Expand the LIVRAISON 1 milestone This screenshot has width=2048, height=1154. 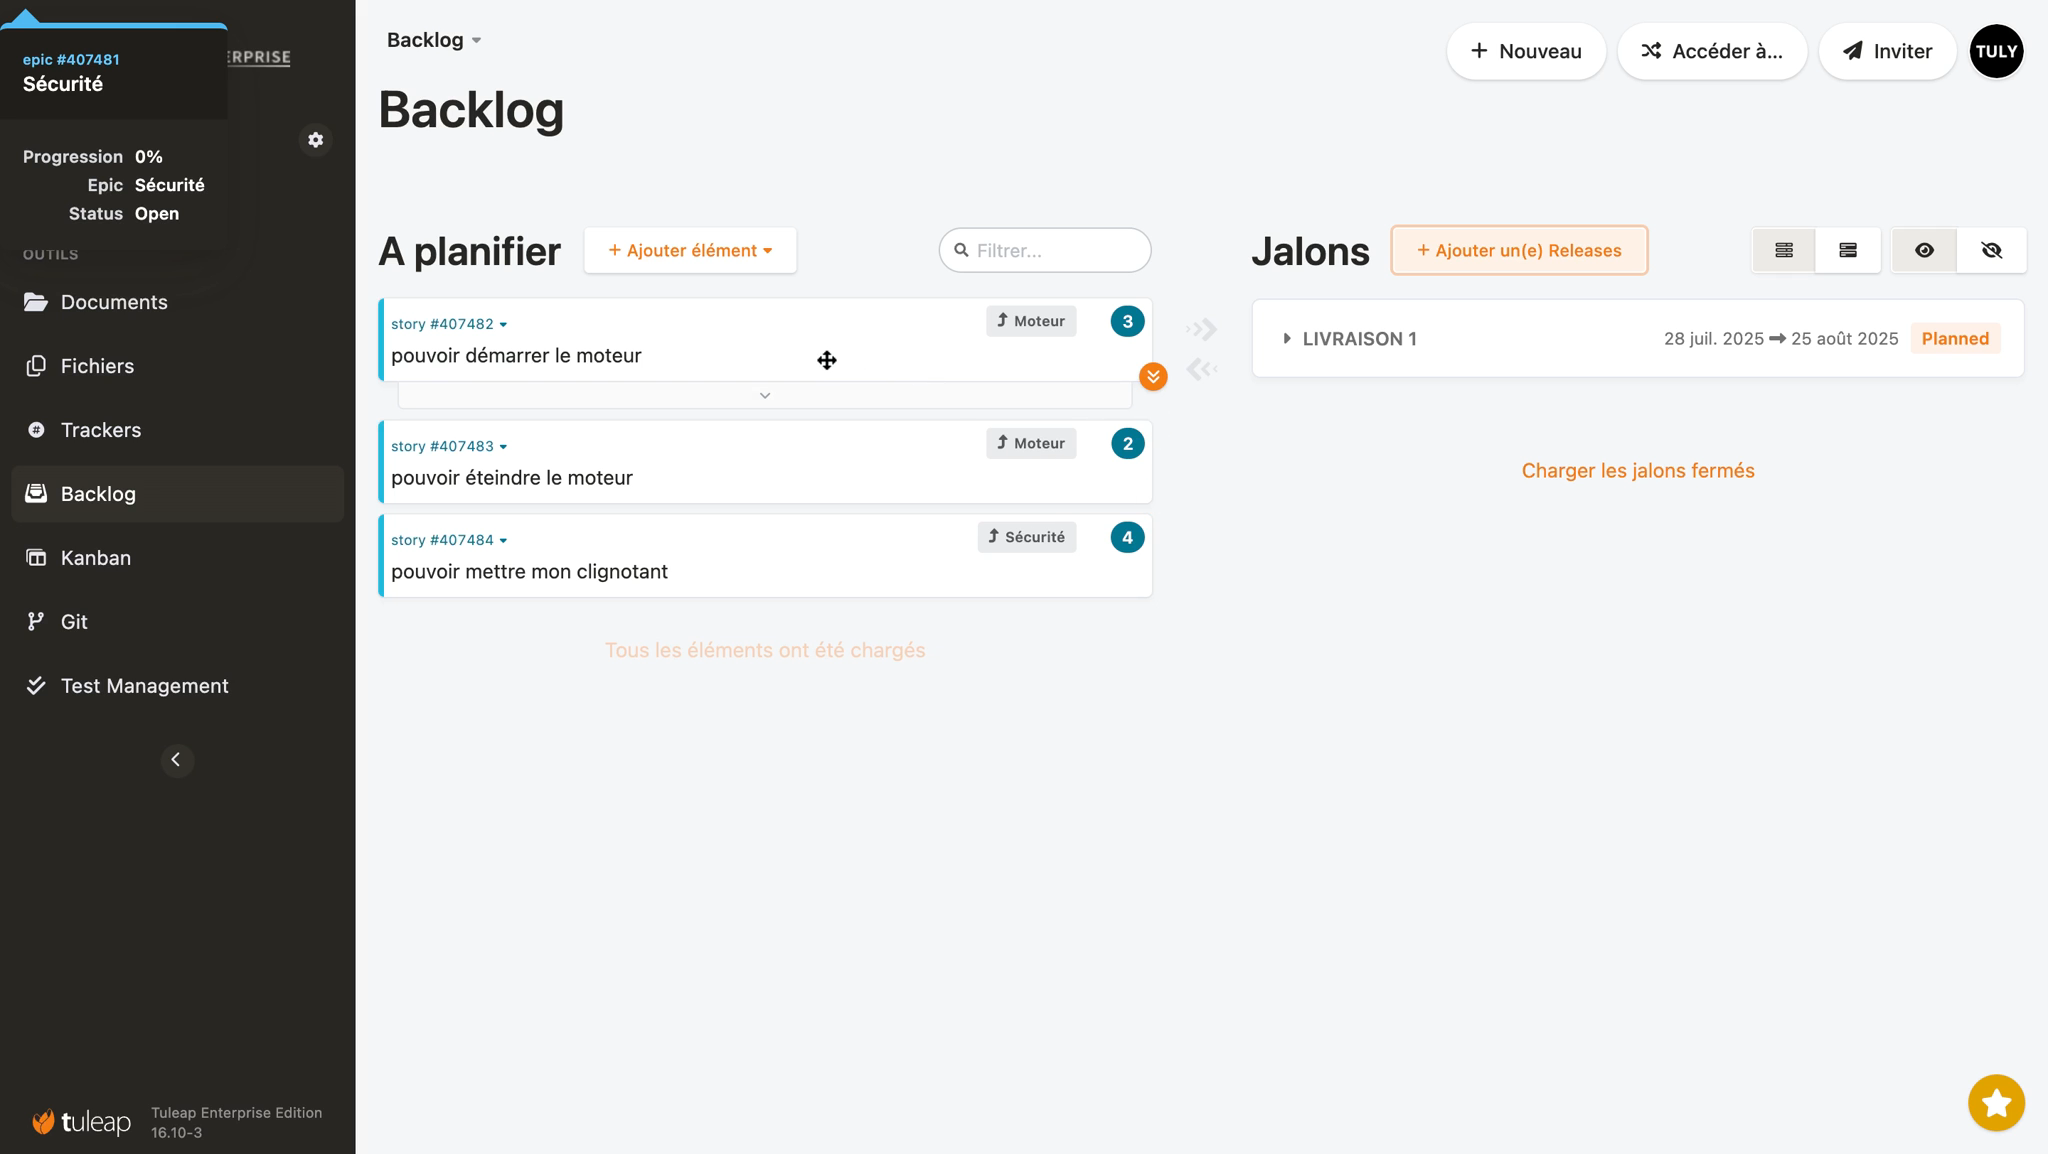point(1287,339)
